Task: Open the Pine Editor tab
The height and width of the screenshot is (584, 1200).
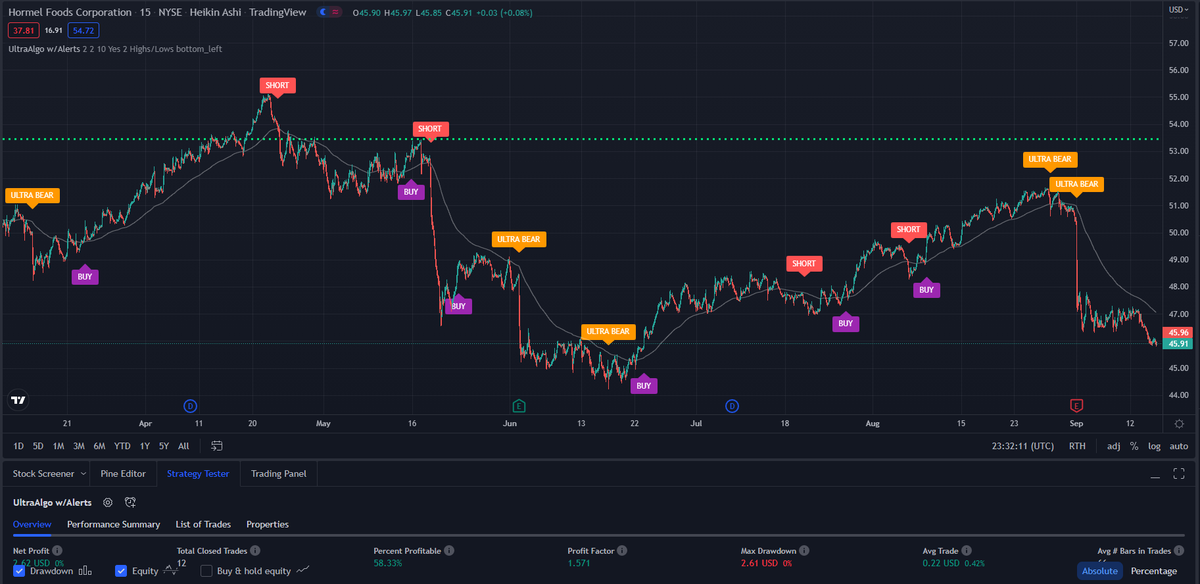Action: (124, 473)
